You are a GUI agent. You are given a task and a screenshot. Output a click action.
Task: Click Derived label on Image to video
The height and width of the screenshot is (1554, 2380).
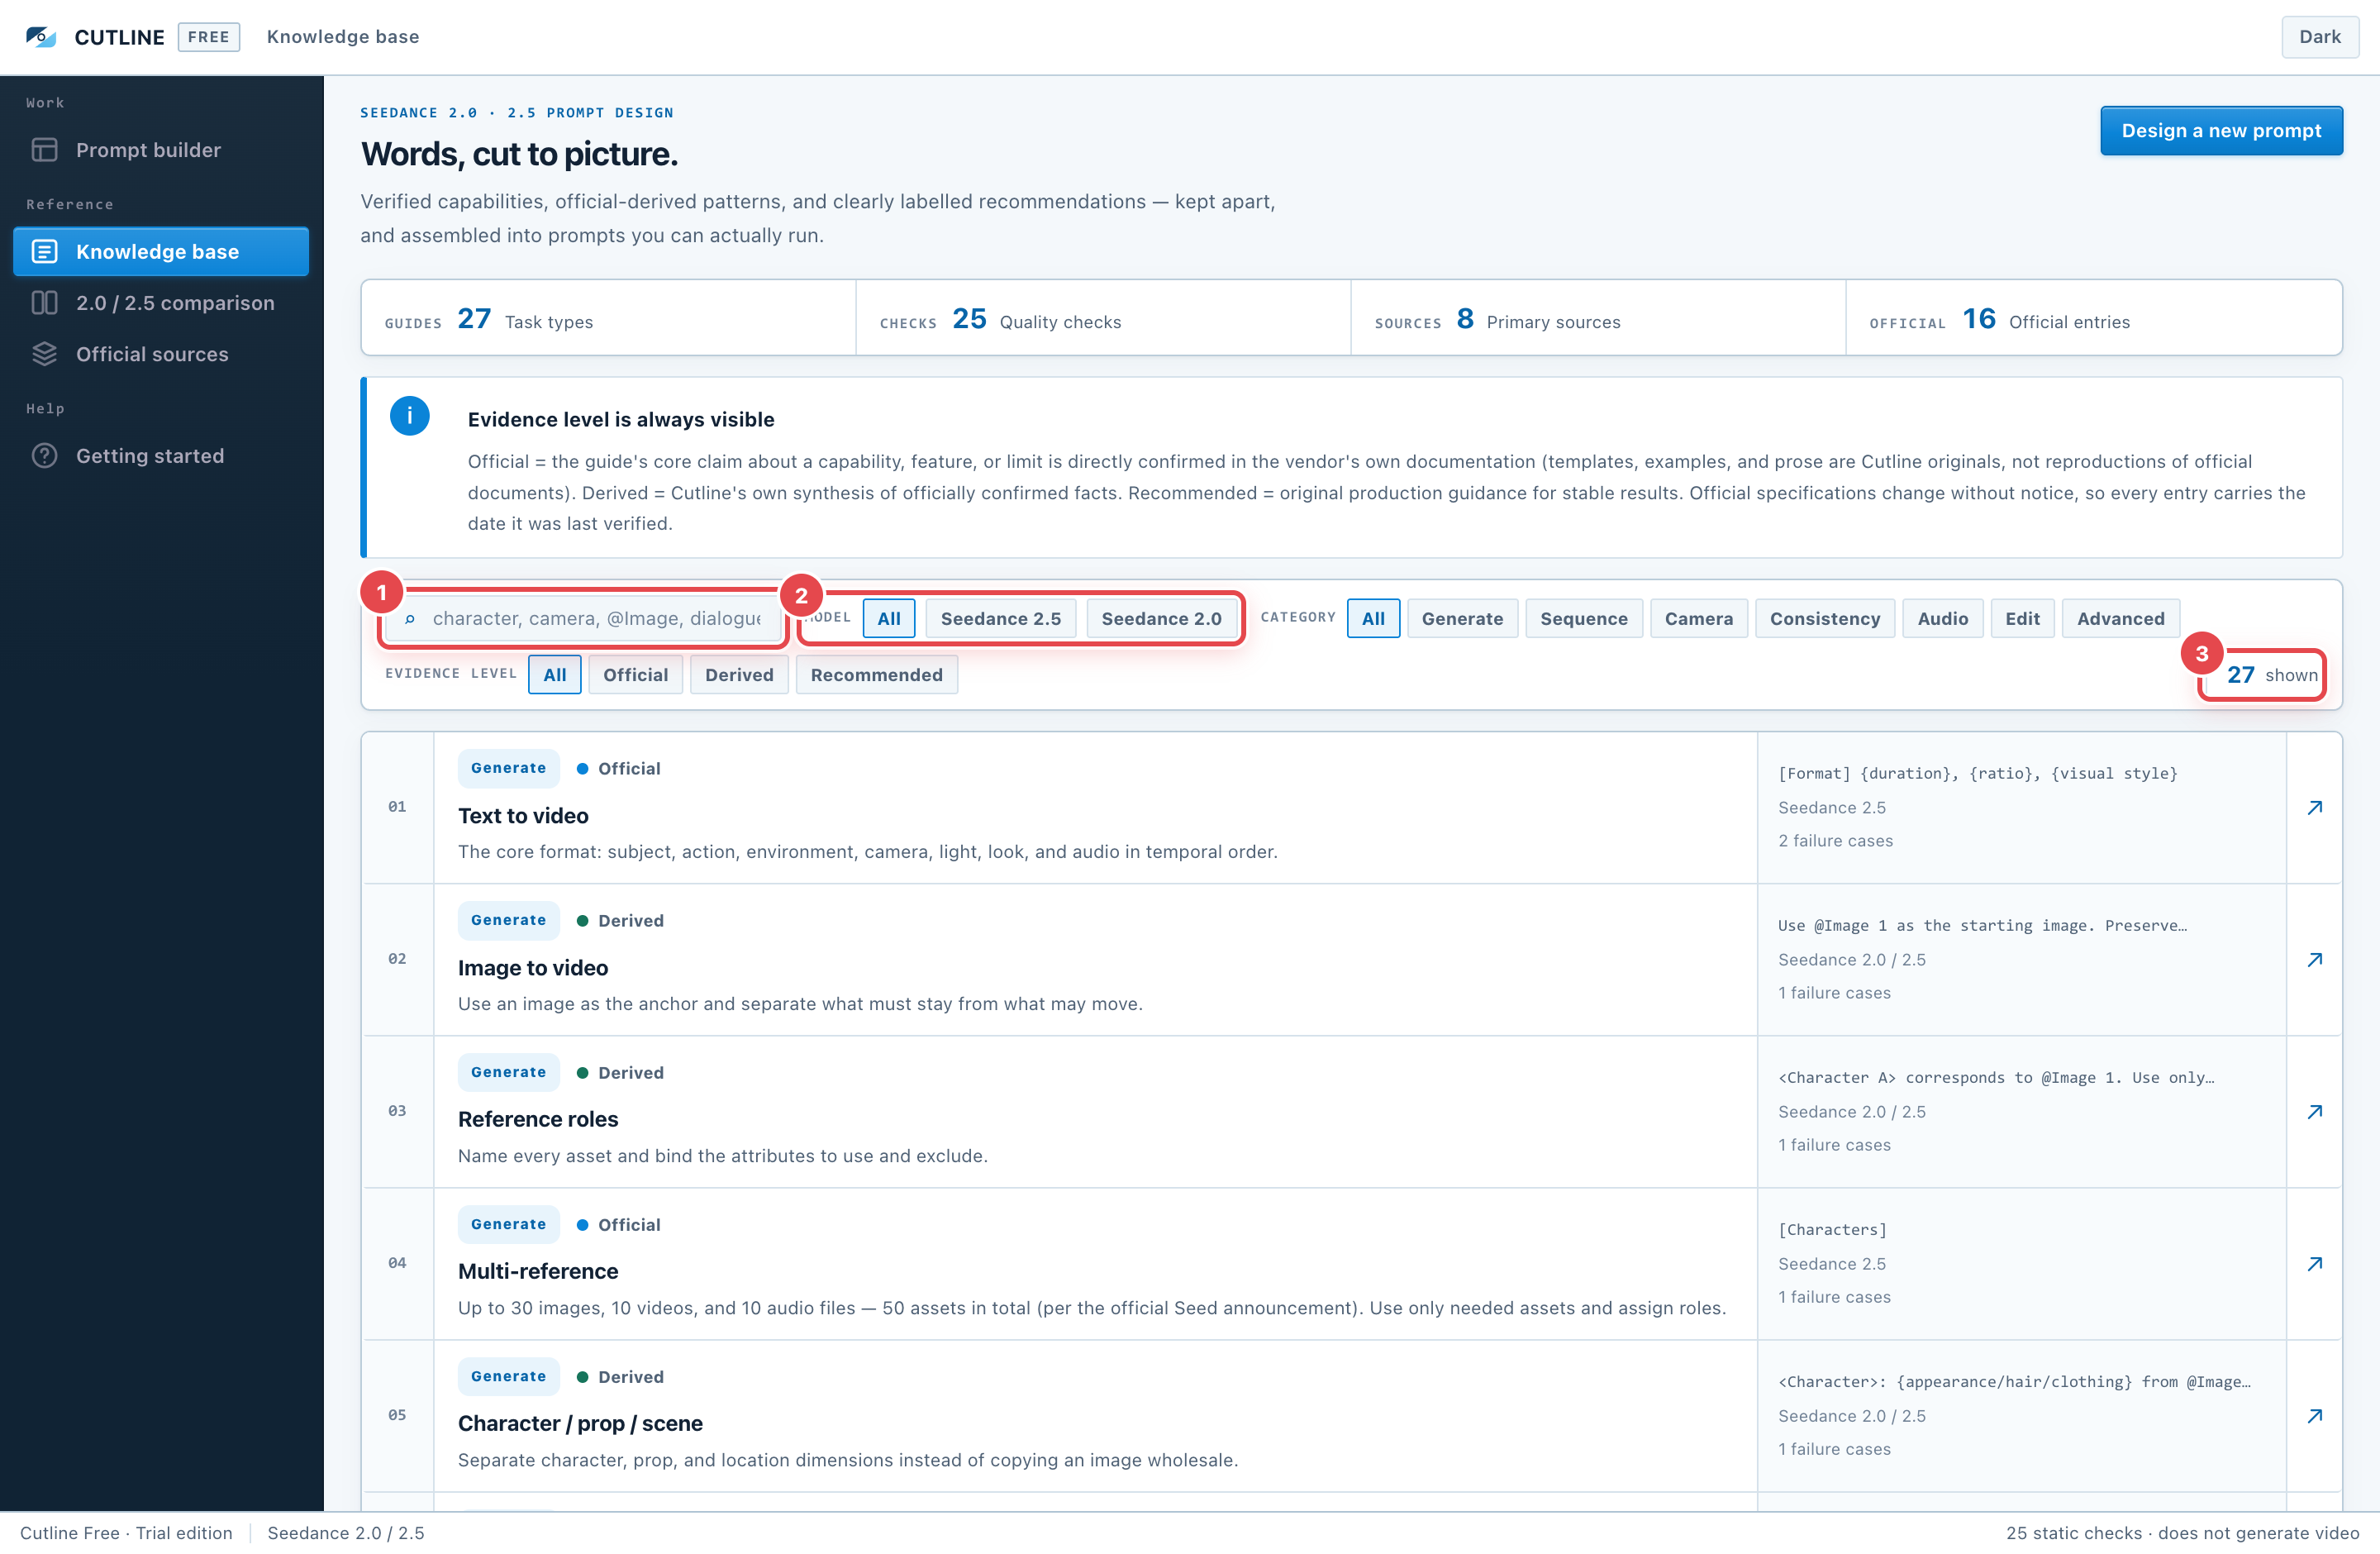pyautogui.click(x=631, y=921)
